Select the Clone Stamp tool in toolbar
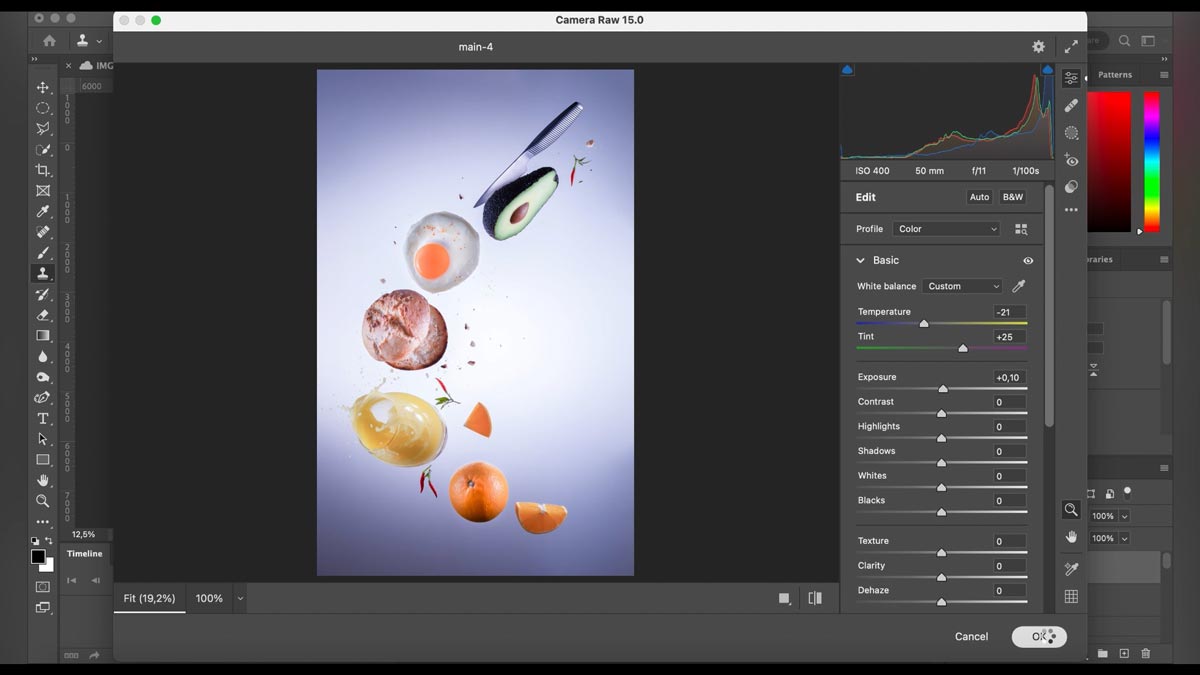Screen dimensions: 1200x675 pos(43,273)
